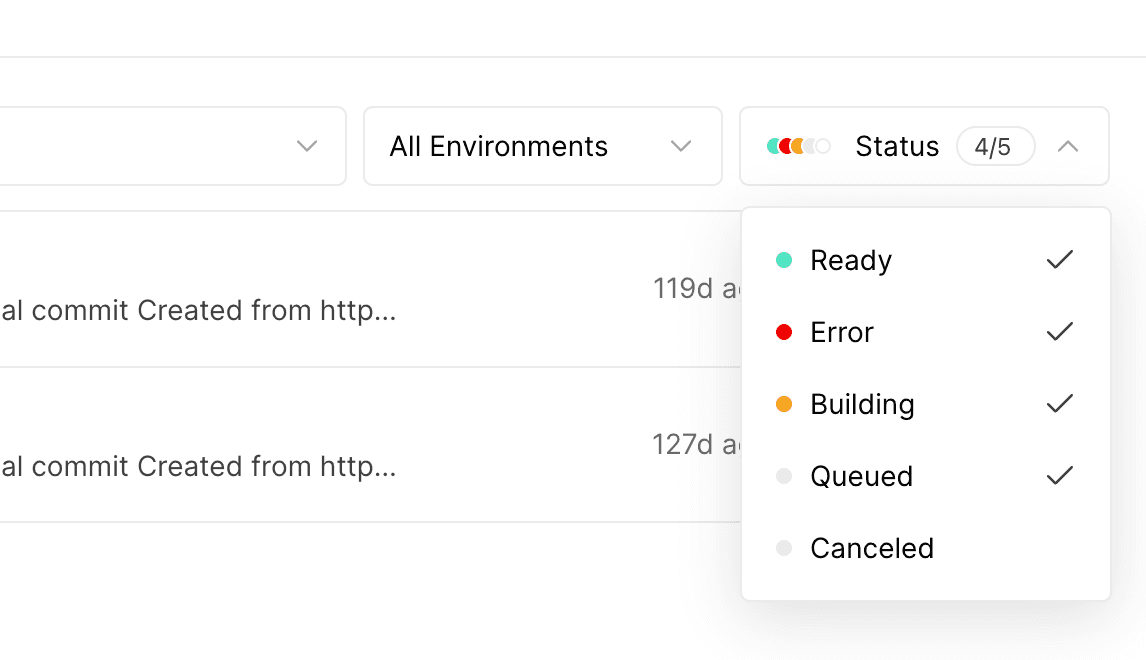Disable the Error status filter

(x=840, y=332)
